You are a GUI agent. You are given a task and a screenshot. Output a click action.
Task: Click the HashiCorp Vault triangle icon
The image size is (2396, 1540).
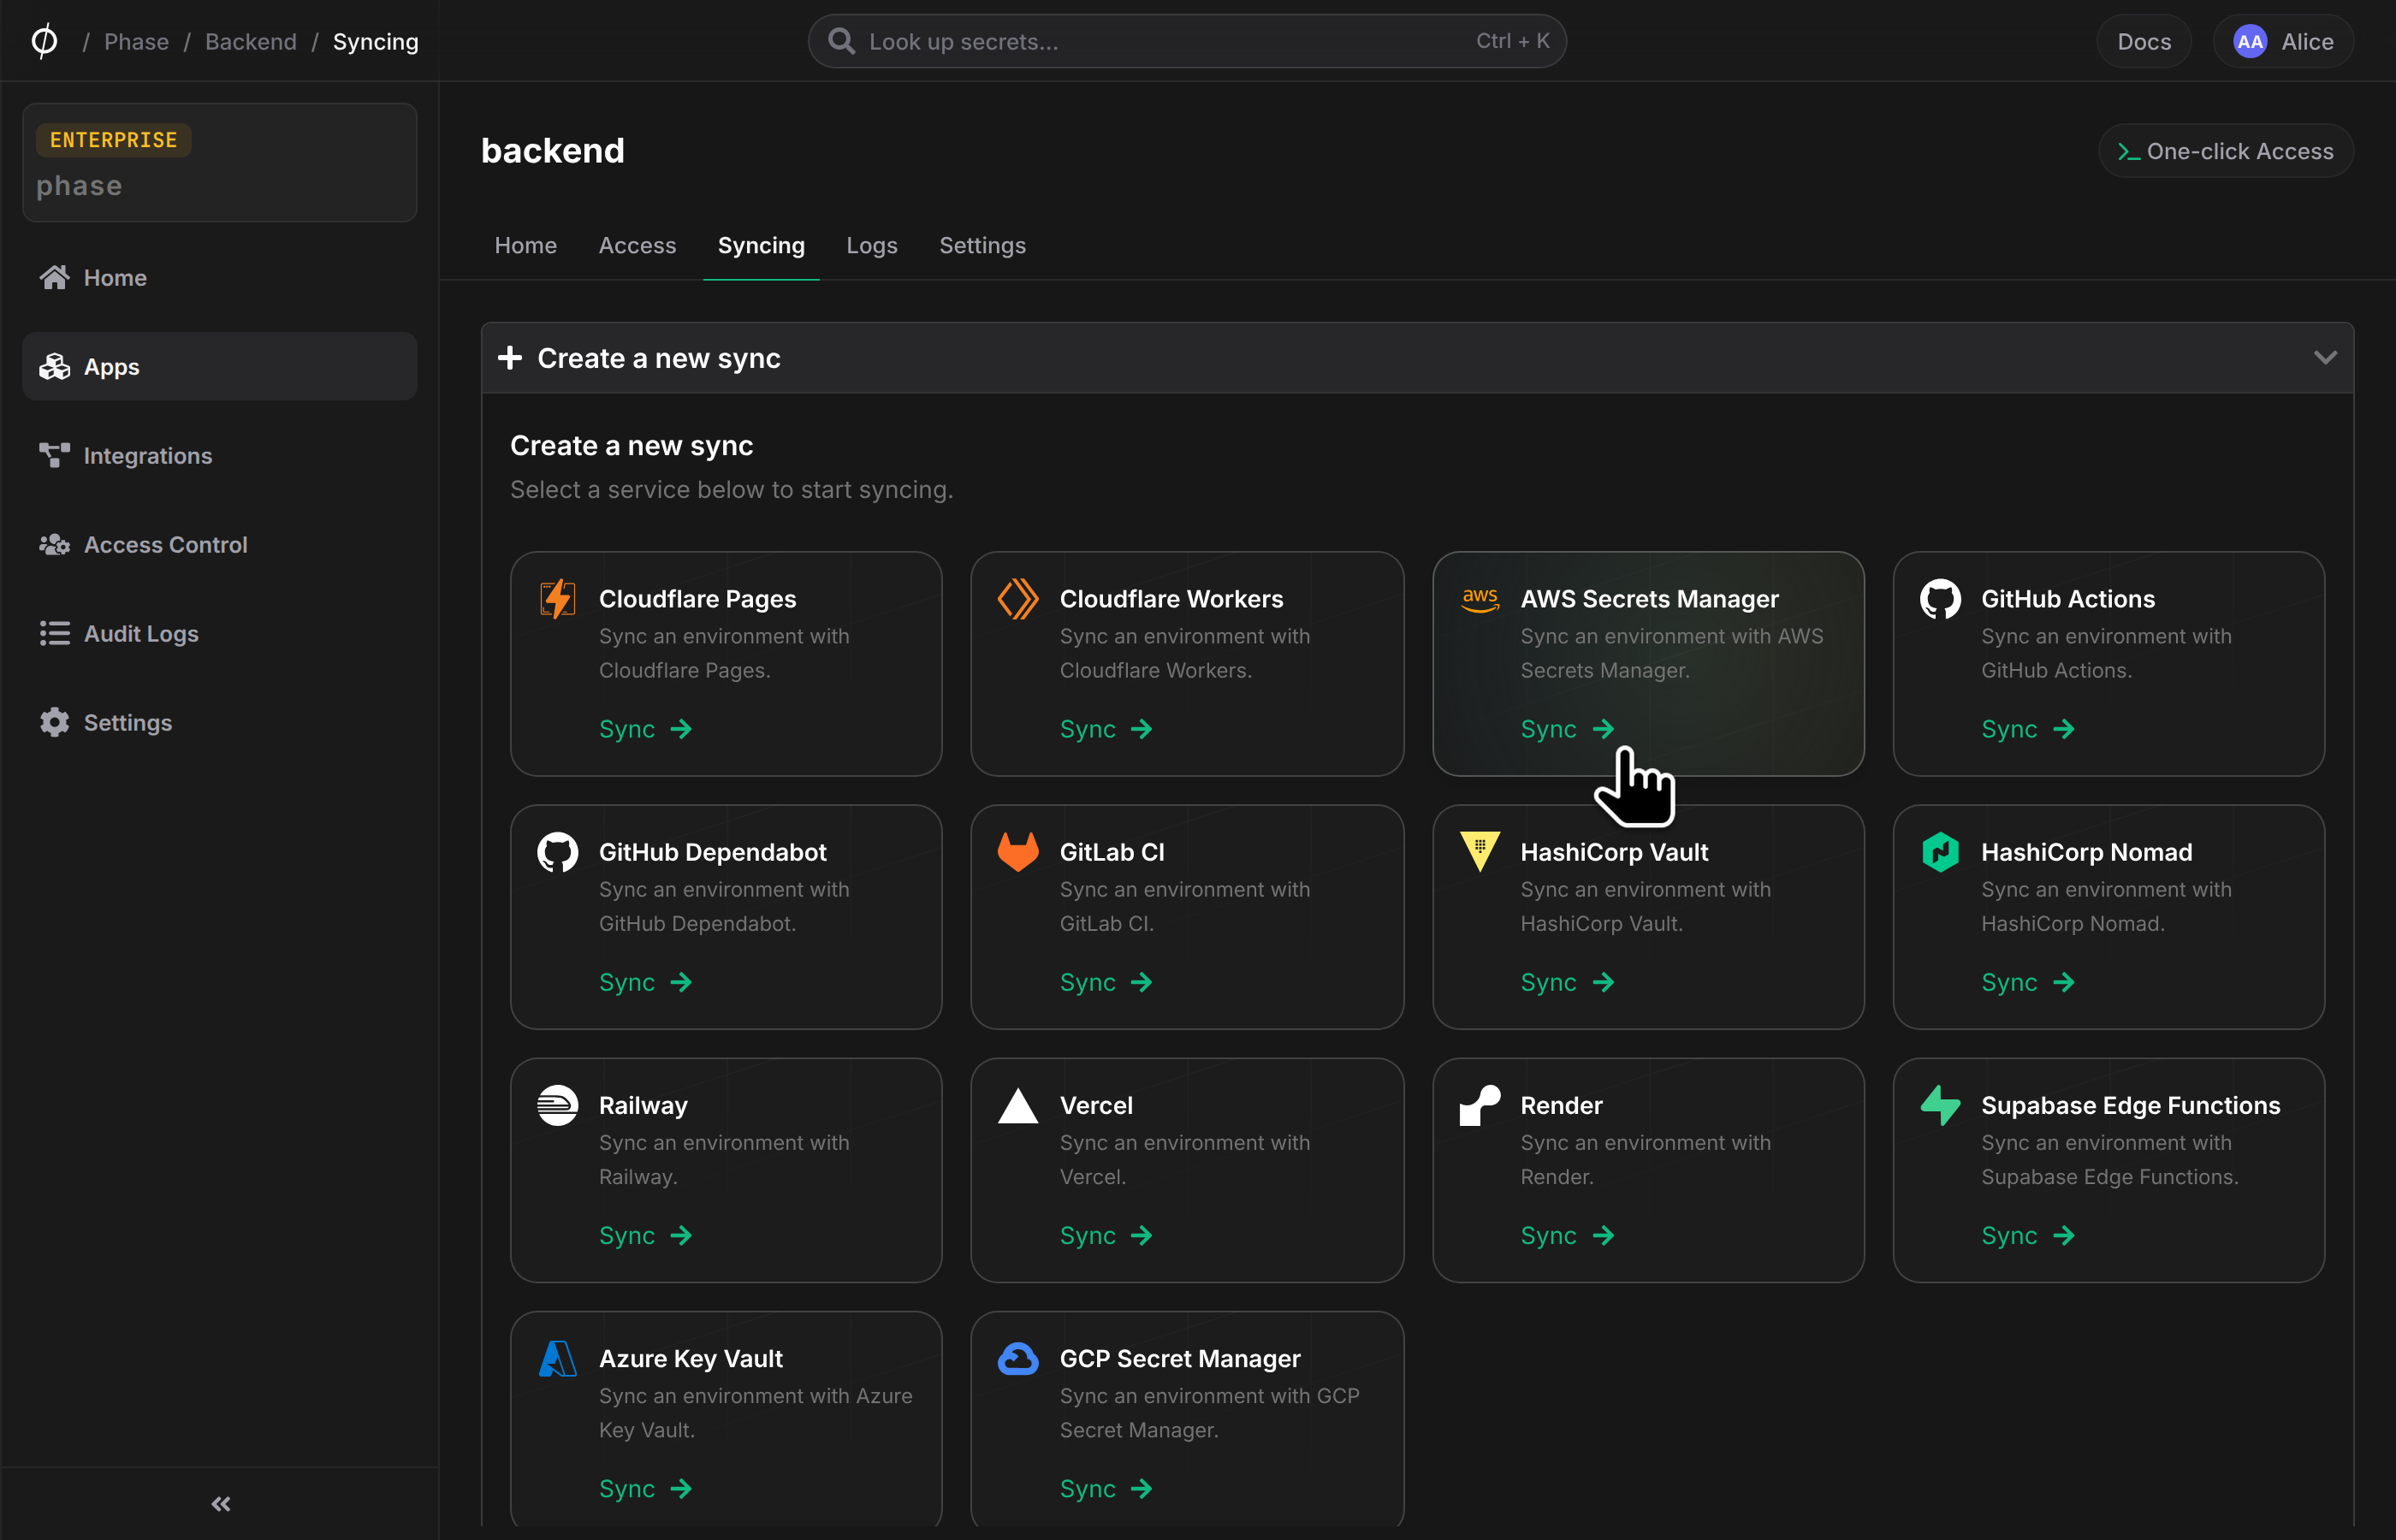1479,852
